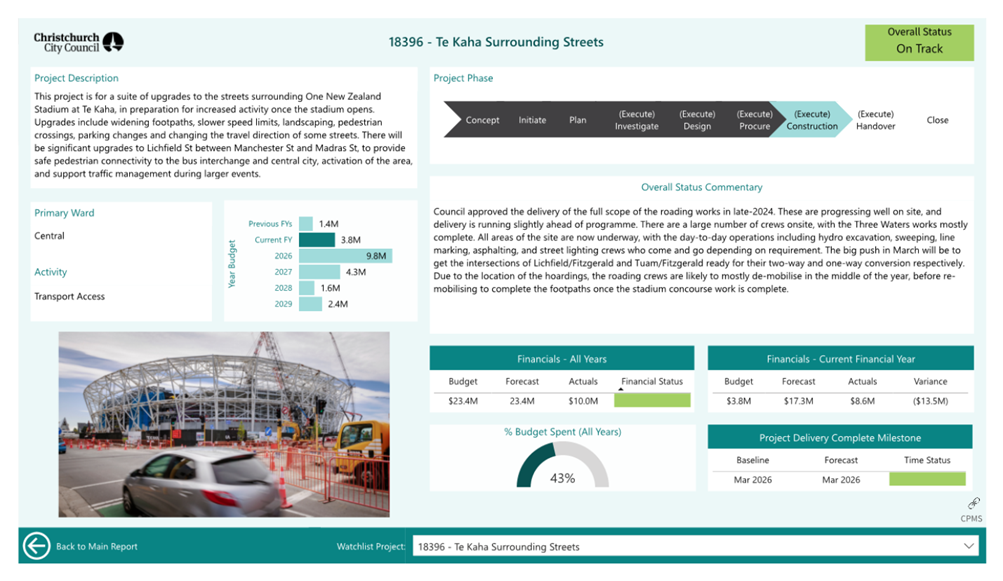The width and height of the screenshot is (1003, 581).
Task: Select the Concept phase step
Action: pyautogui.click(x=482, y=120)
